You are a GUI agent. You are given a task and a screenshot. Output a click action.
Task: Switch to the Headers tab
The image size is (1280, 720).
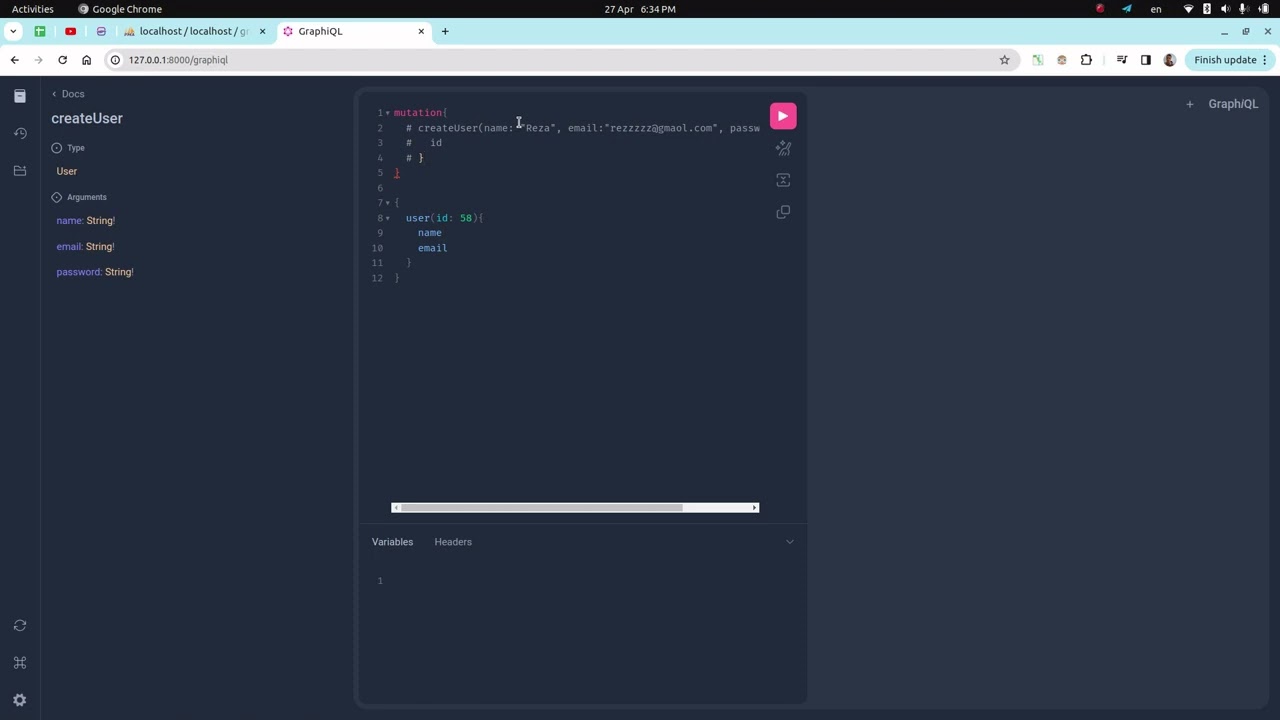453,542
